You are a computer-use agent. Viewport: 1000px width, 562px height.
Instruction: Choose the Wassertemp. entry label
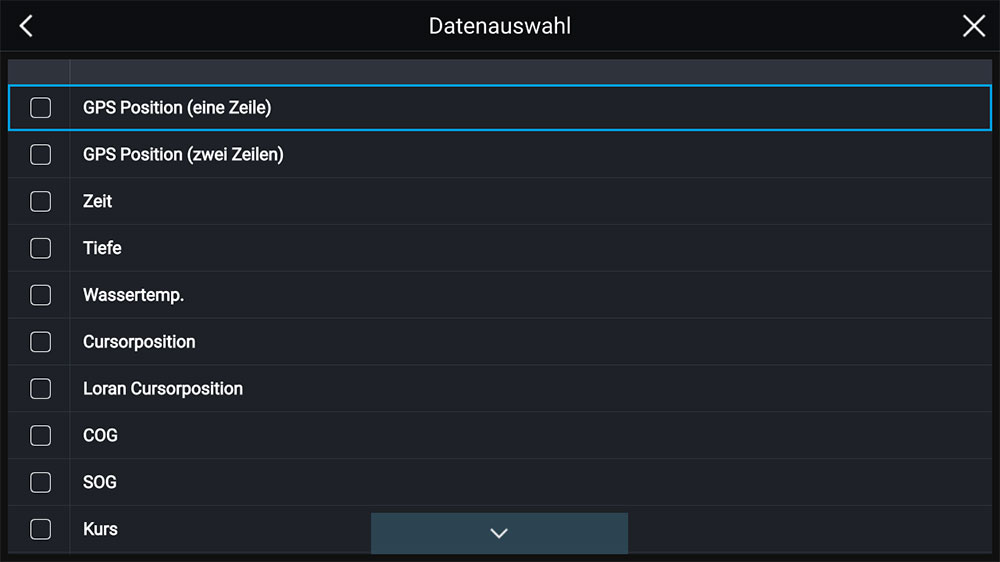133,295
